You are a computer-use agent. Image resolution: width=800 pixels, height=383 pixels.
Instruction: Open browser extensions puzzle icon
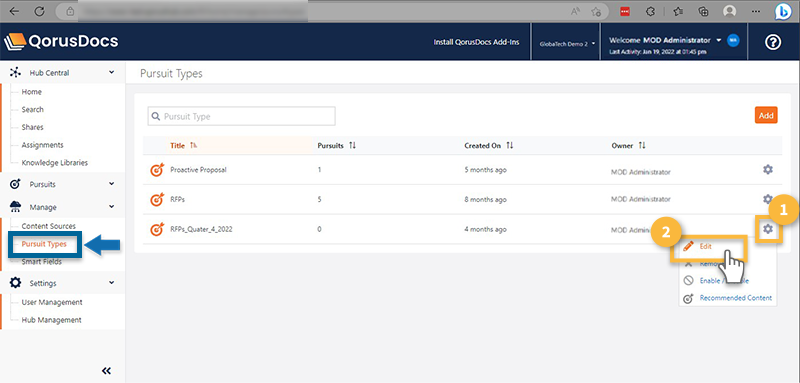pyautogui.click(x=651, y=11)
